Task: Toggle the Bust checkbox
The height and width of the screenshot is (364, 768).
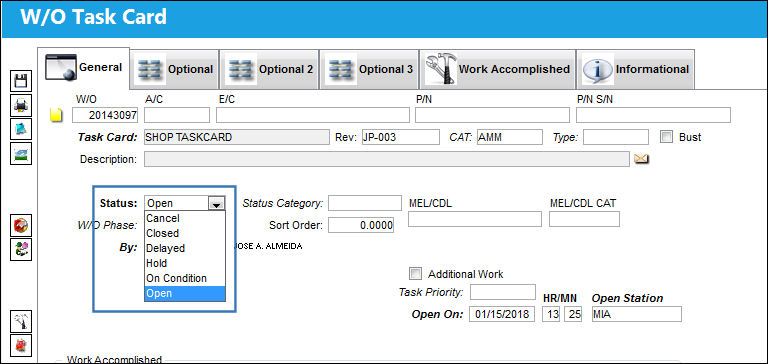Action: pos(666,137)
